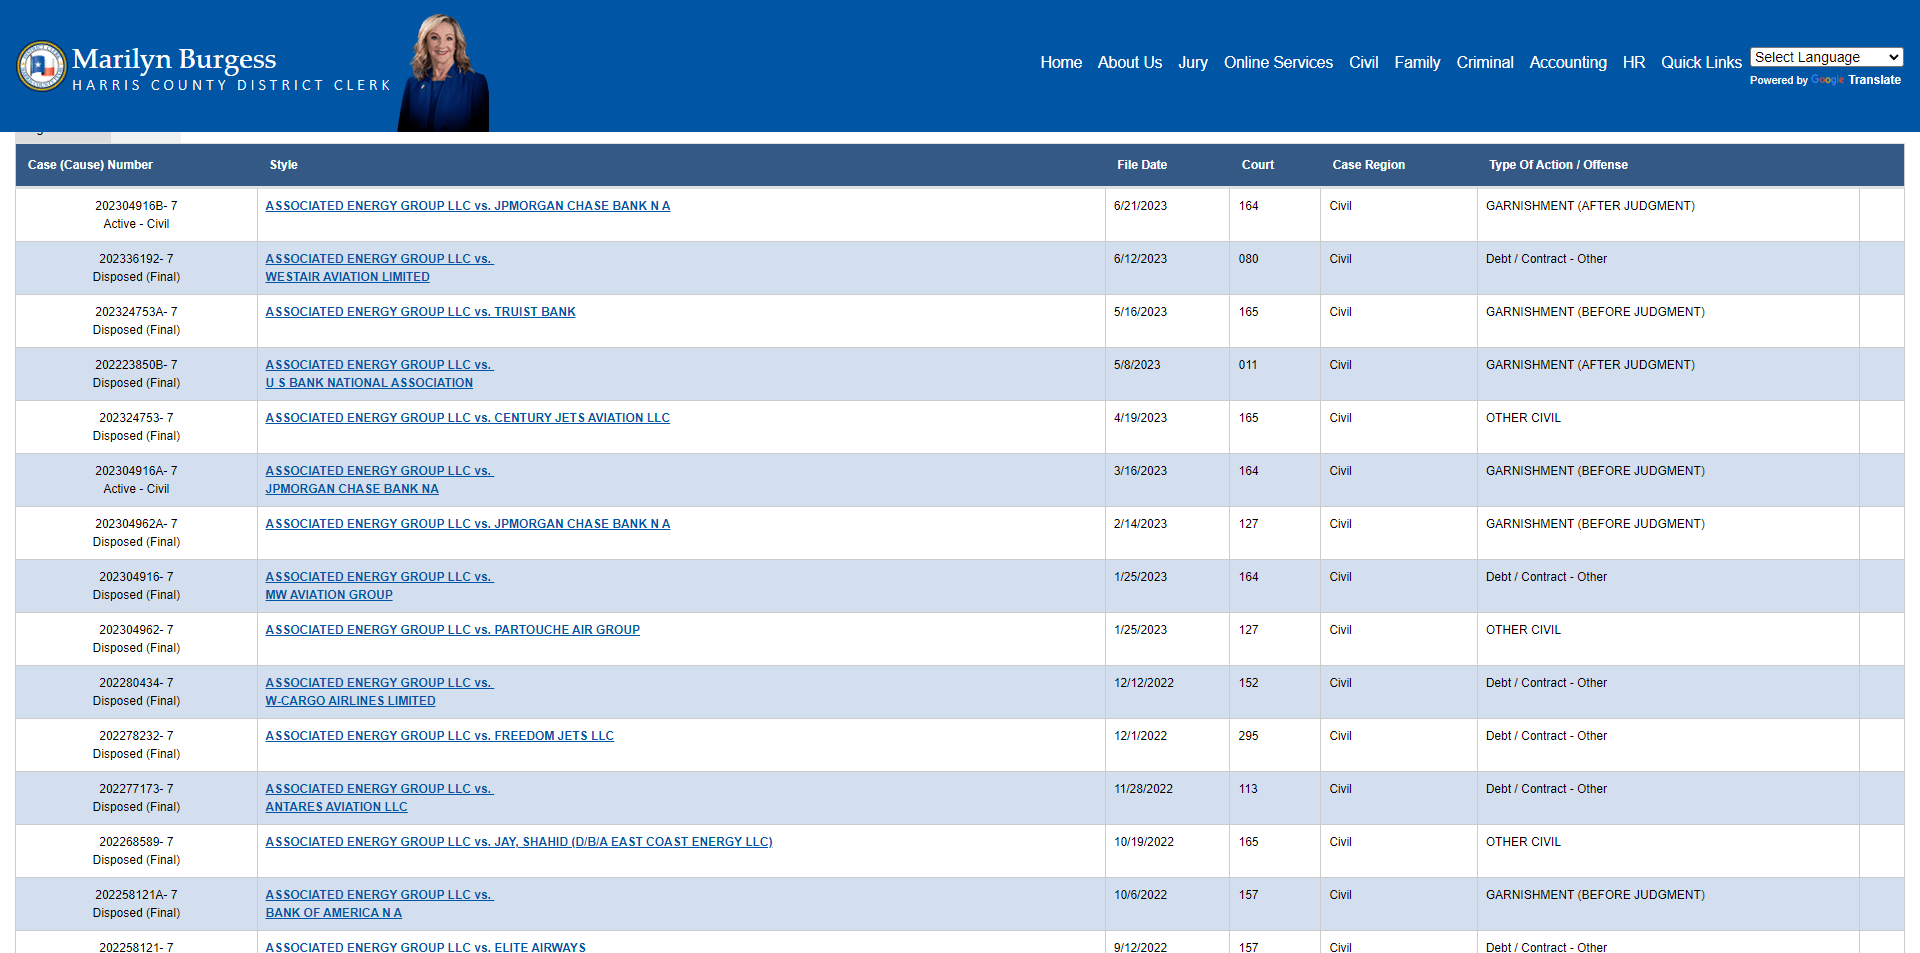Screen dimensions: 1920x953
Task: Open the BANK OF AMERICA N A case link
Action: coord(380,904)
